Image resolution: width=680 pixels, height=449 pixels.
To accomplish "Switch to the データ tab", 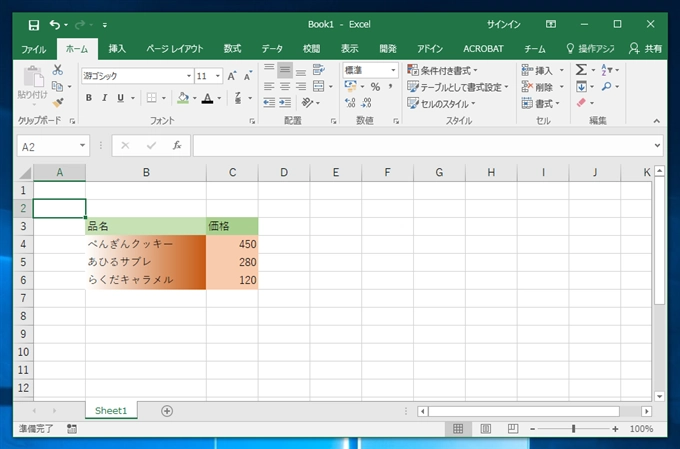I will [x=272, y=49].
